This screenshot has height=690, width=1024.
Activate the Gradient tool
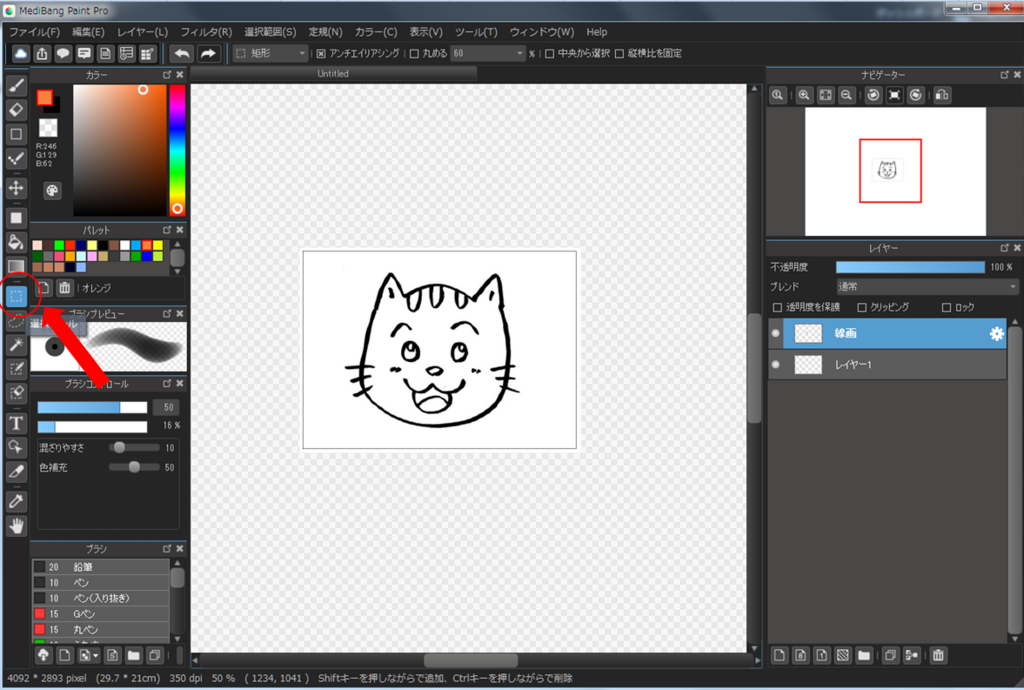coord(16,266)
